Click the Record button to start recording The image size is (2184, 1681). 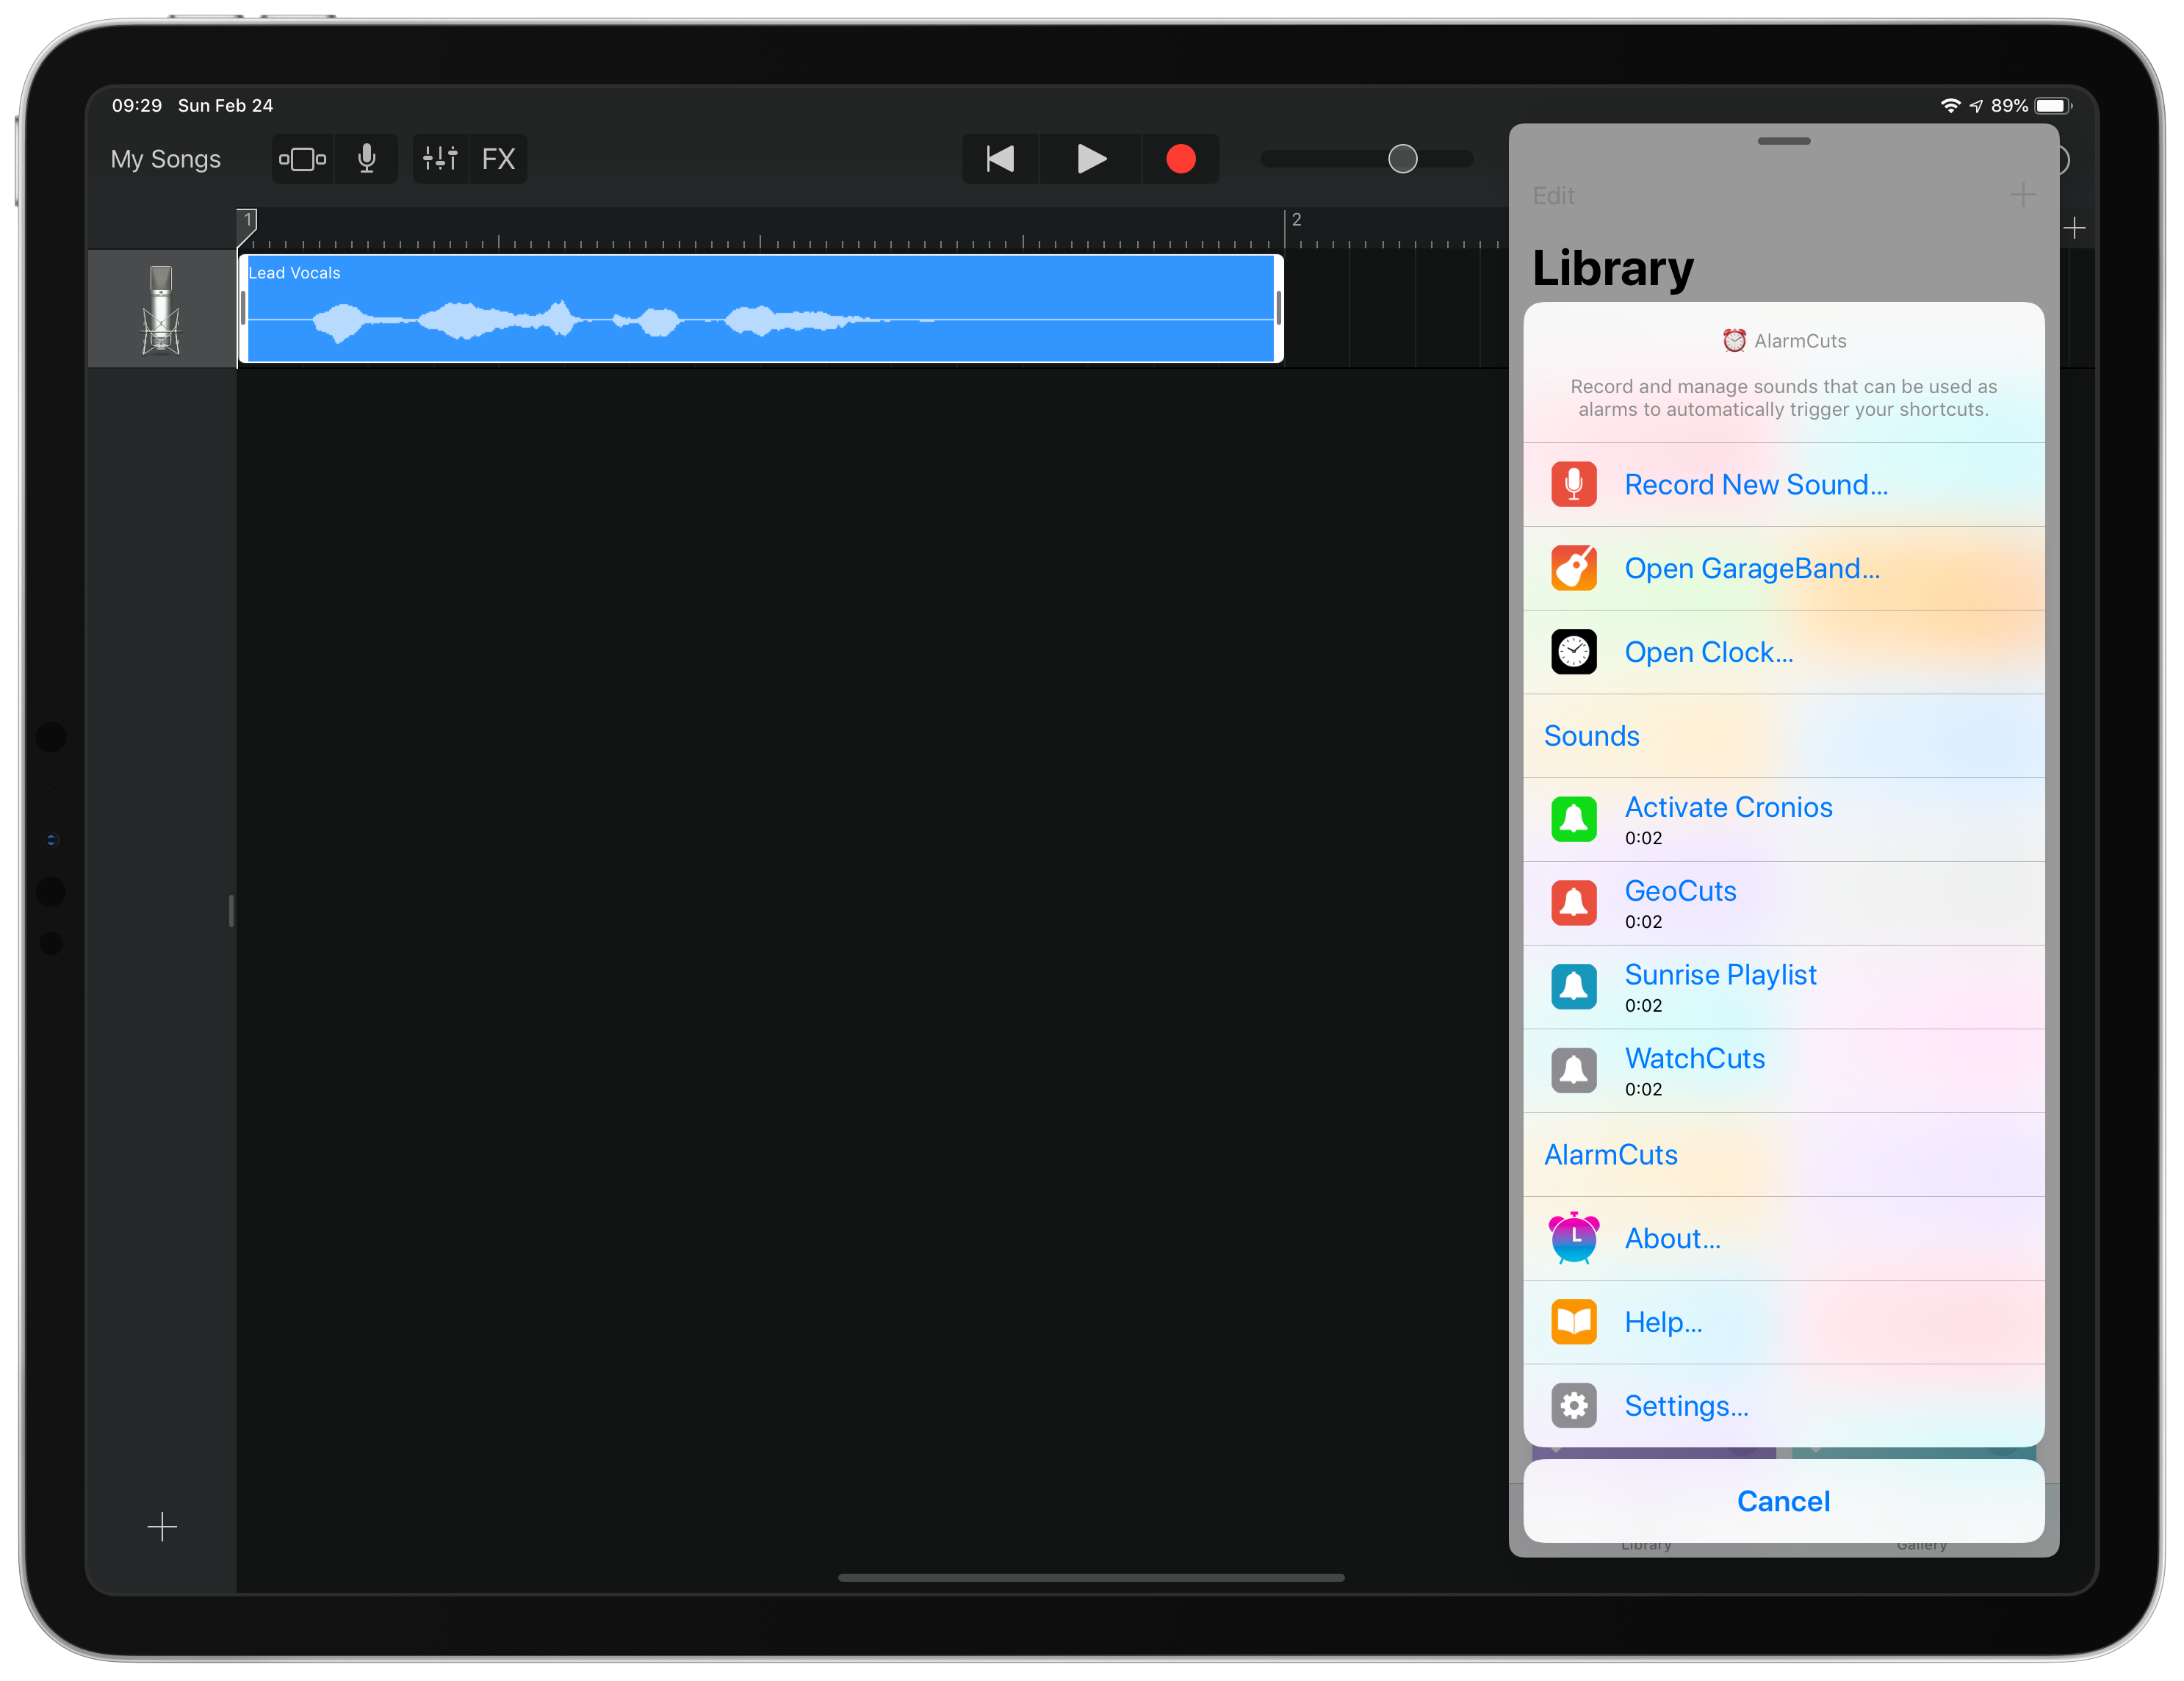coord(1181,159)
